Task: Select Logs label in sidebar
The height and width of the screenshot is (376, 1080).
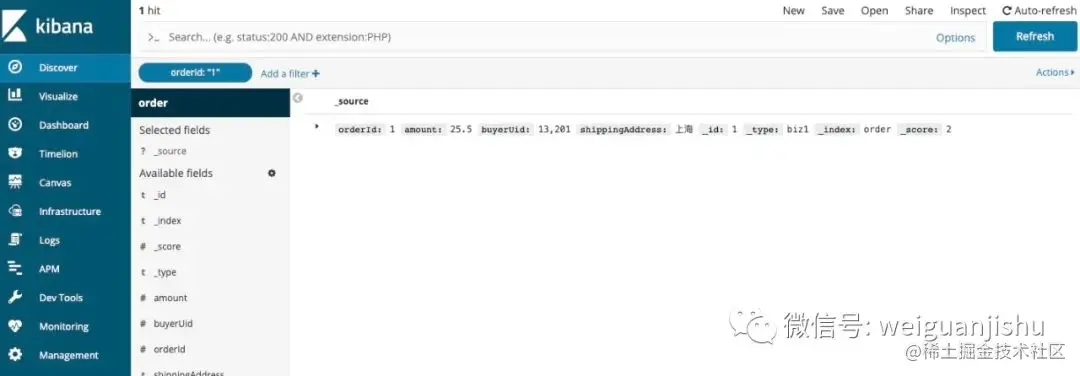Action: click(49, 240)
